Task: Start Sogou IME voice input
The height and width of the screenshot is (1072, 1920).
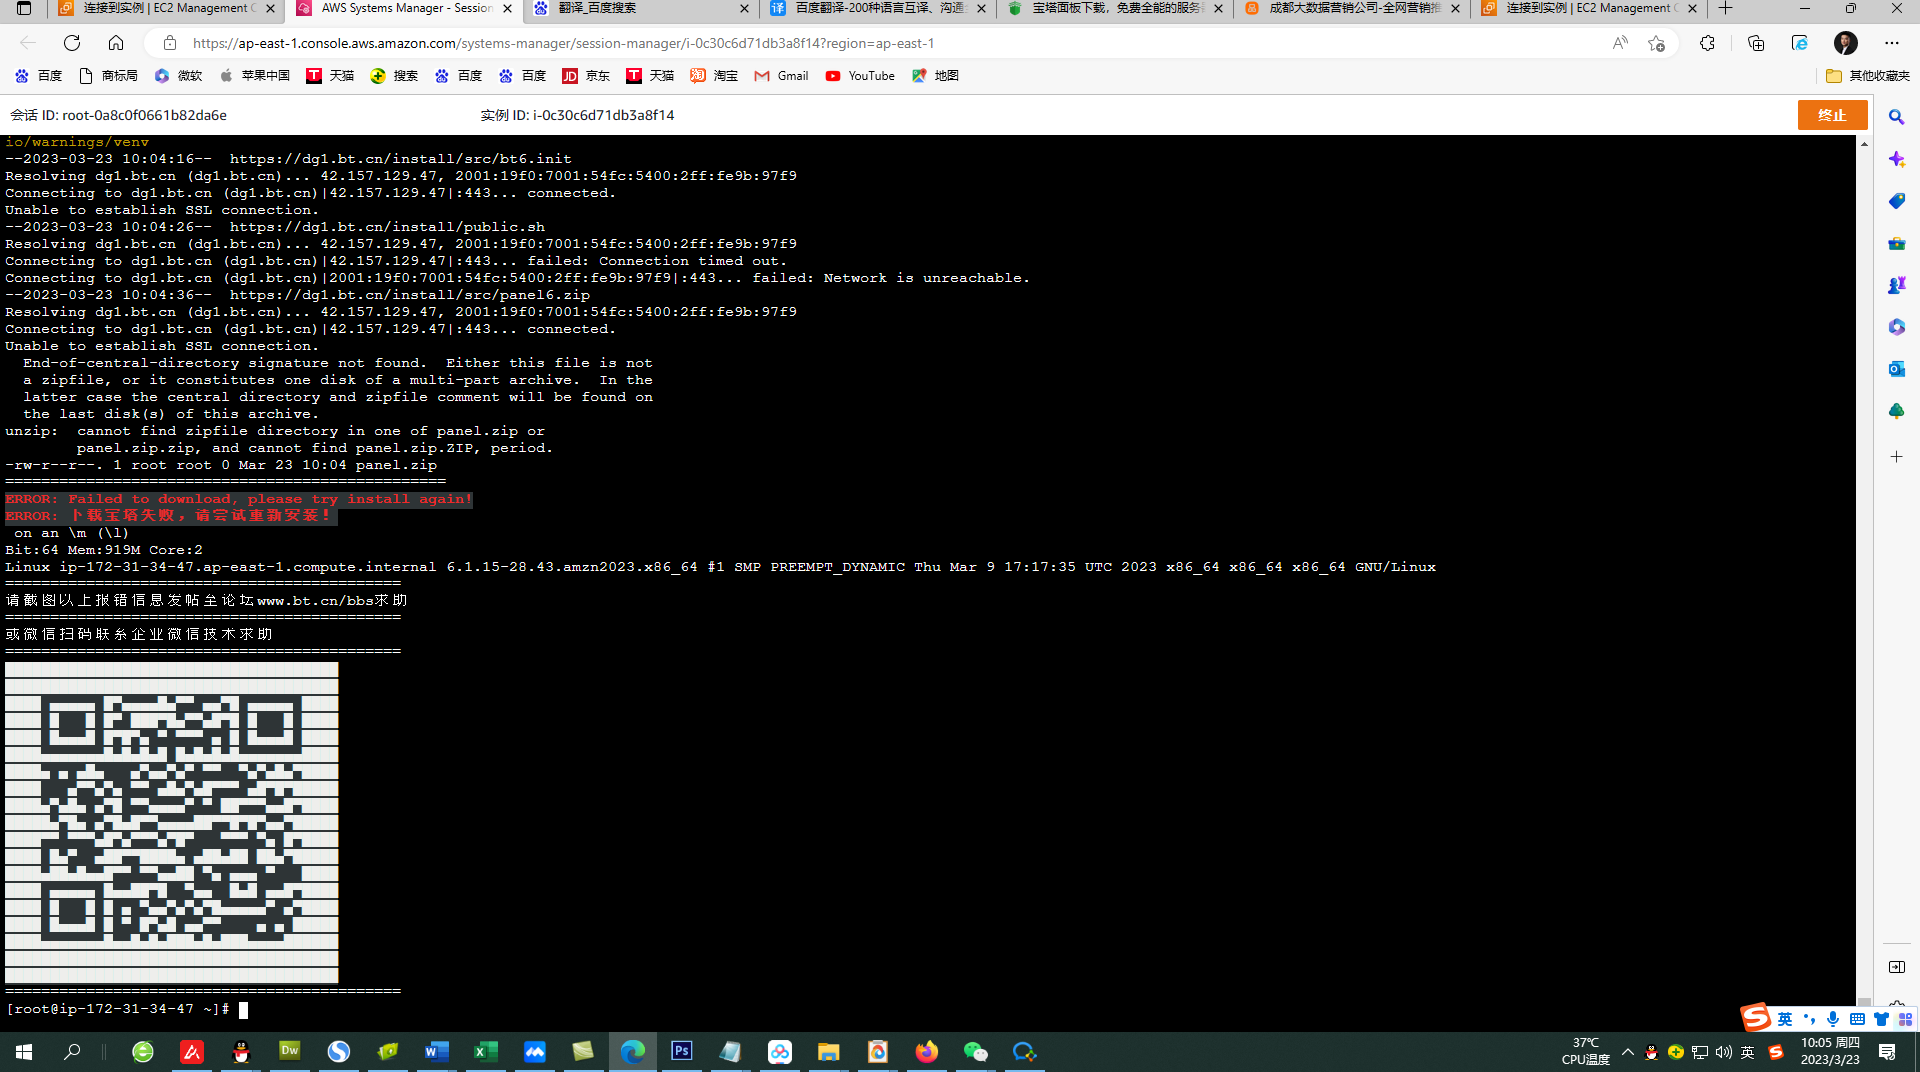Action: [x=1833, y=1019]
